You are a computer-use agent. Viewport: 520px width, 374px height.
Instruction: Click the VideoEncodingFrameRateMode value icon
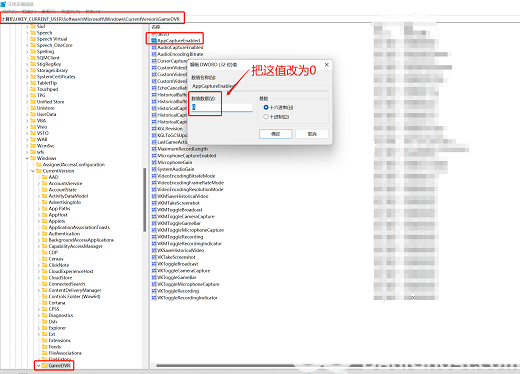click(154, 183)
